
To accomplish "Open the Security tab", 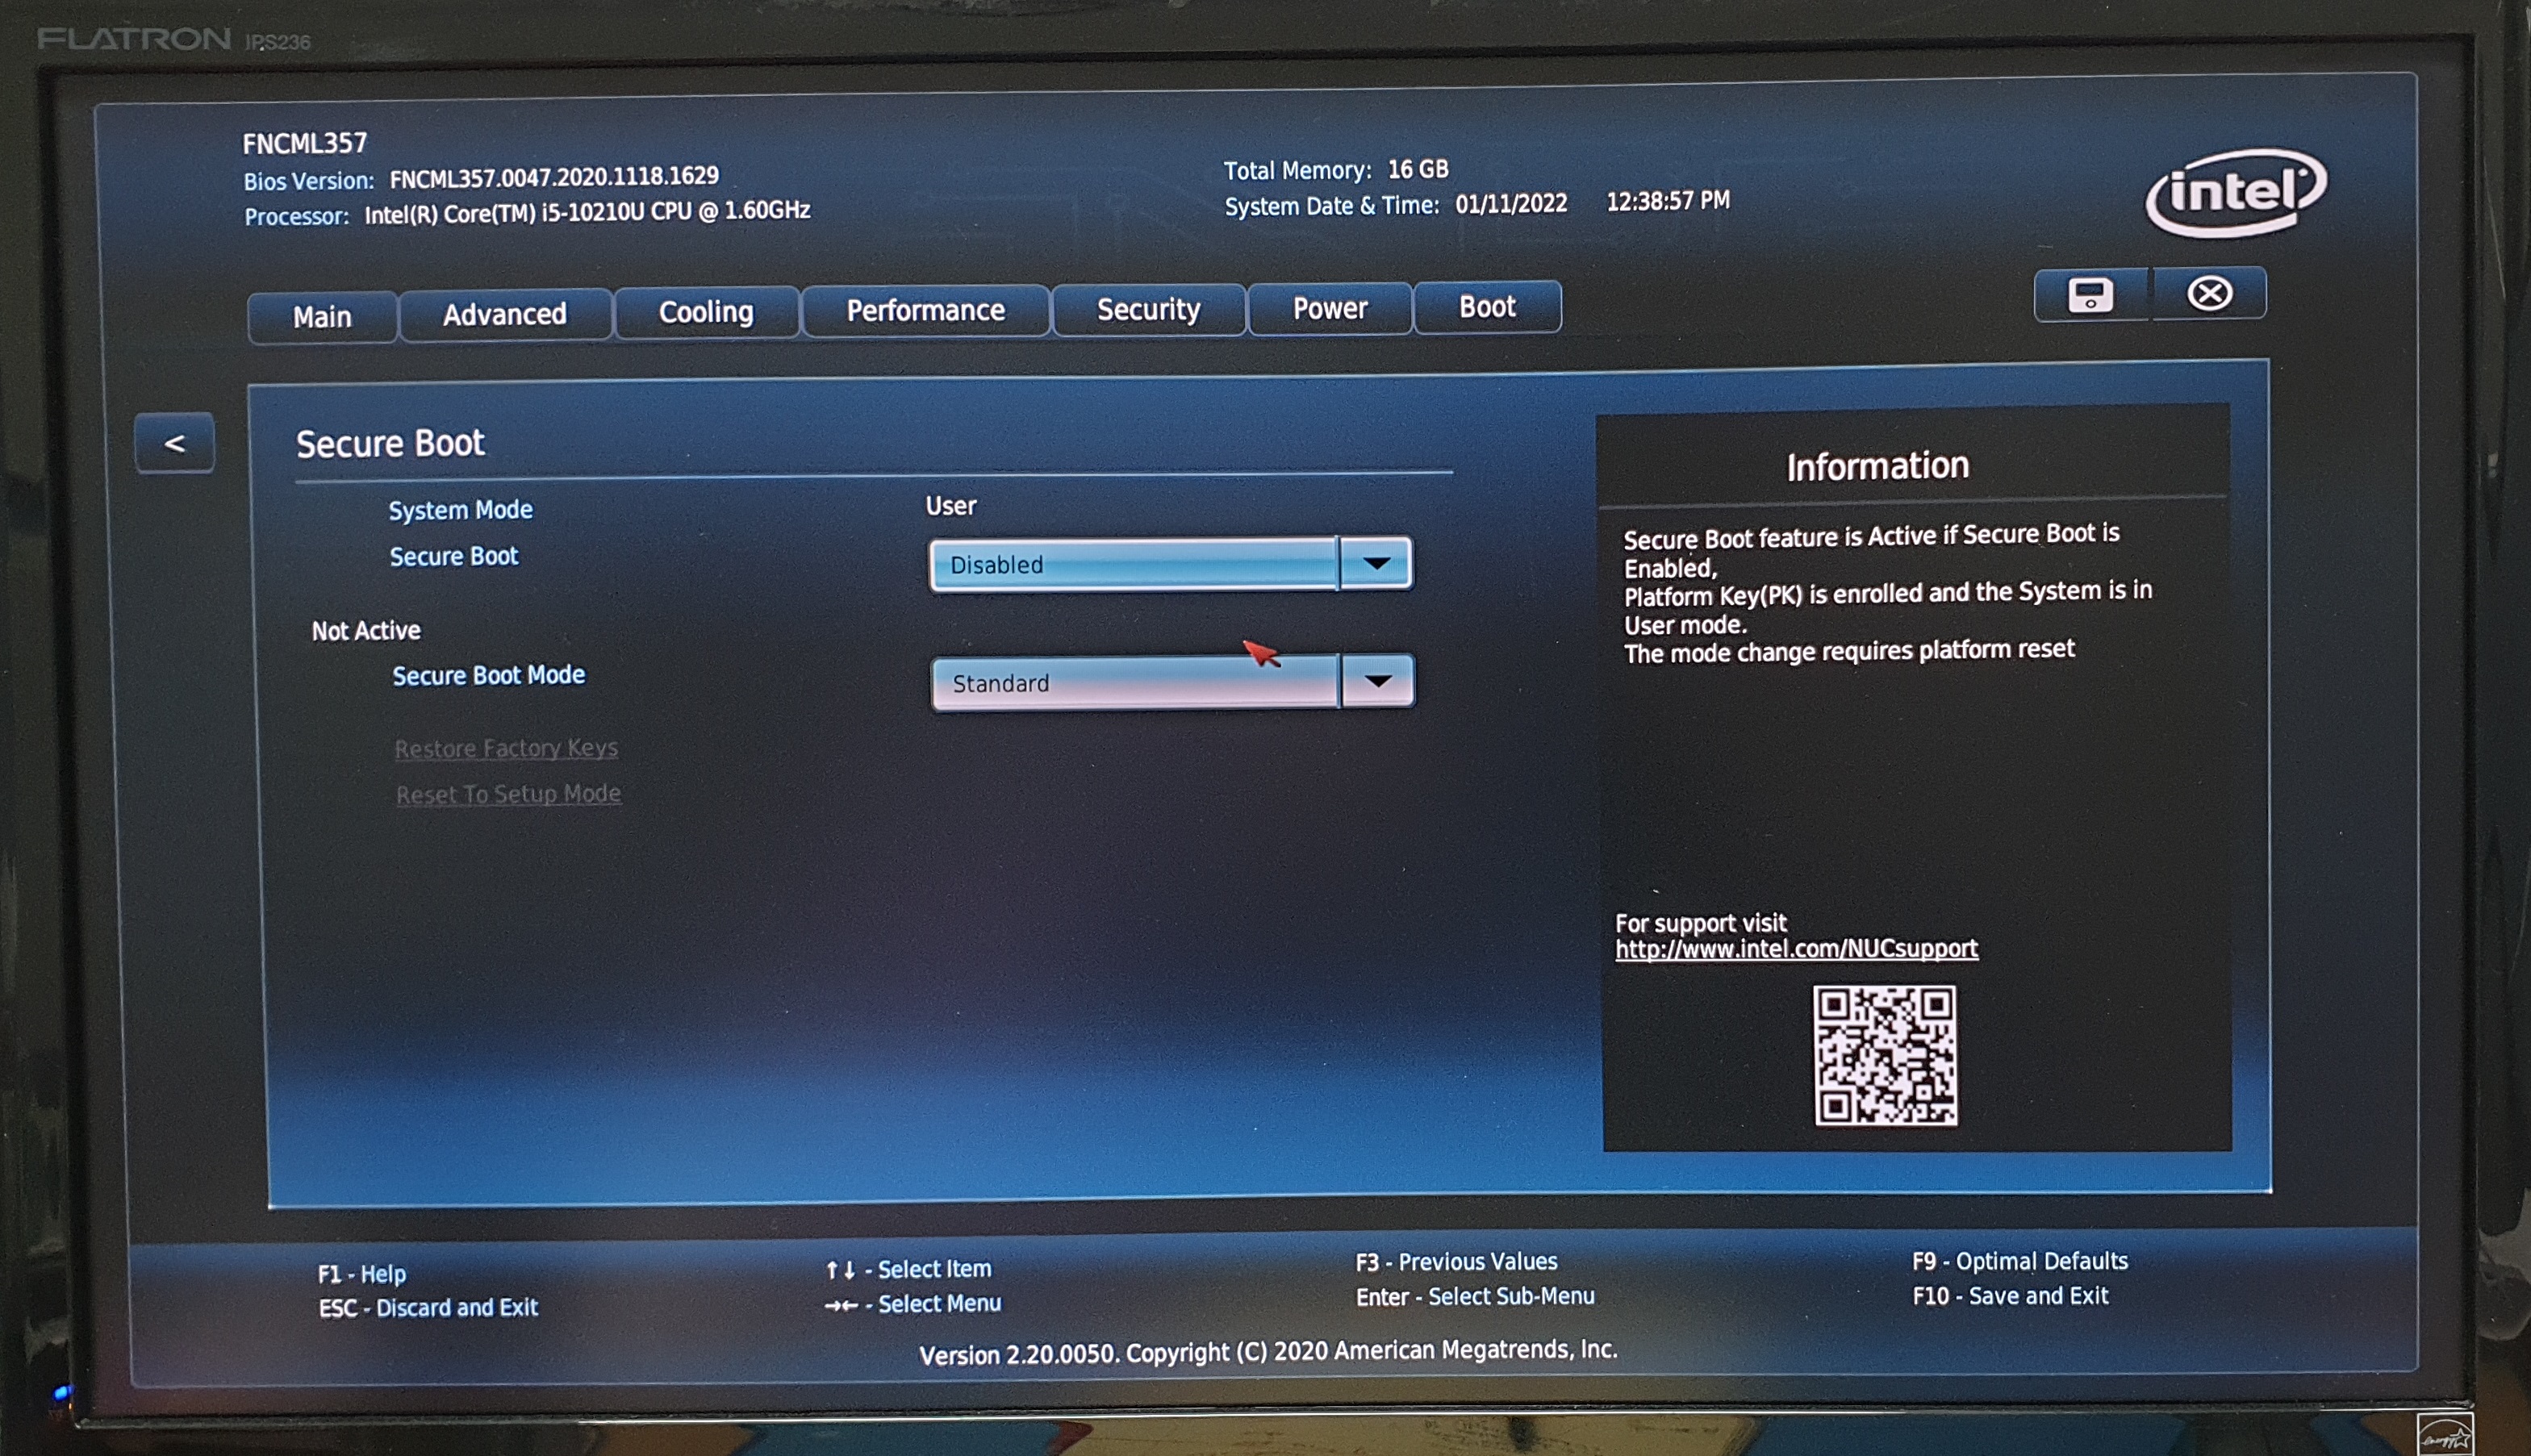I will [x=1148, y=309].
